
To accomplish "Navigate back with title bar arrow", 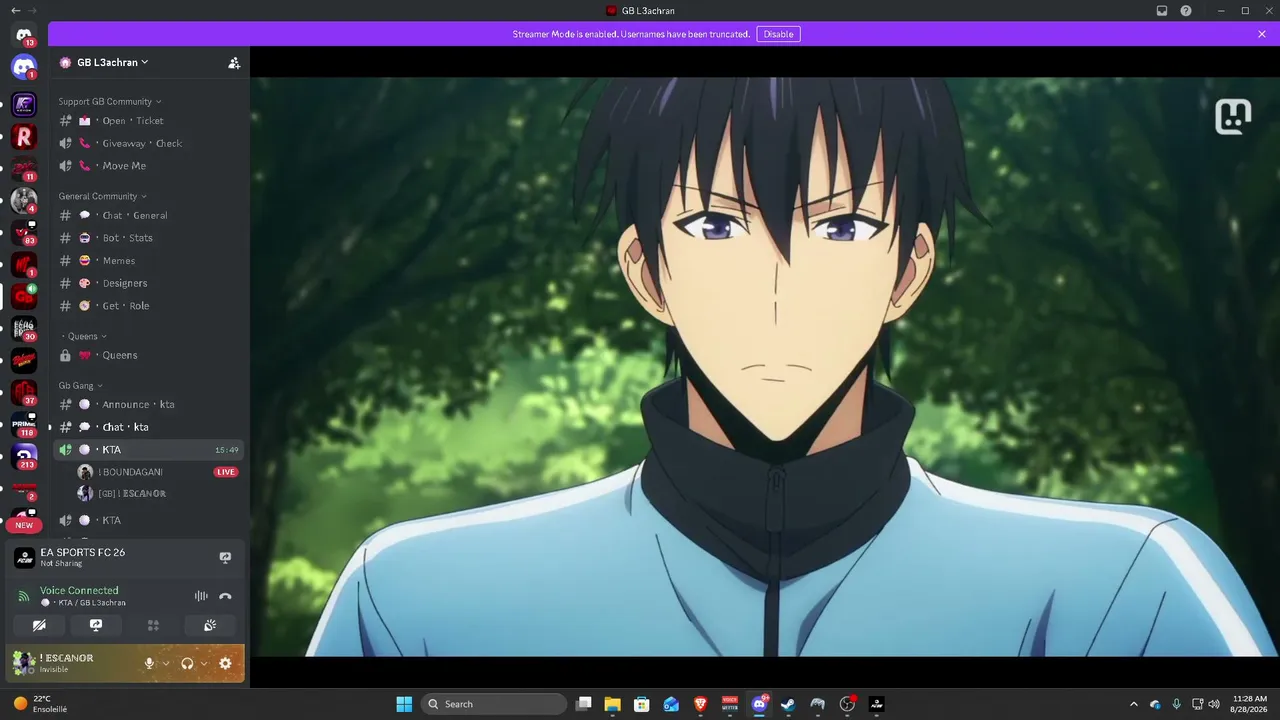I will click(x=15, y=11).
